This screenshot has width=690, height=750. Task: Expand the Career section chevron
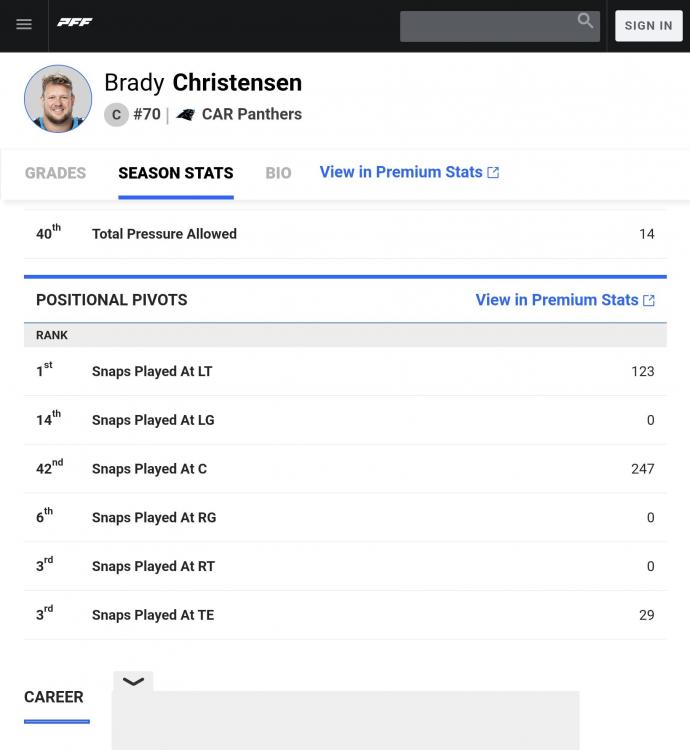(133, 682)
